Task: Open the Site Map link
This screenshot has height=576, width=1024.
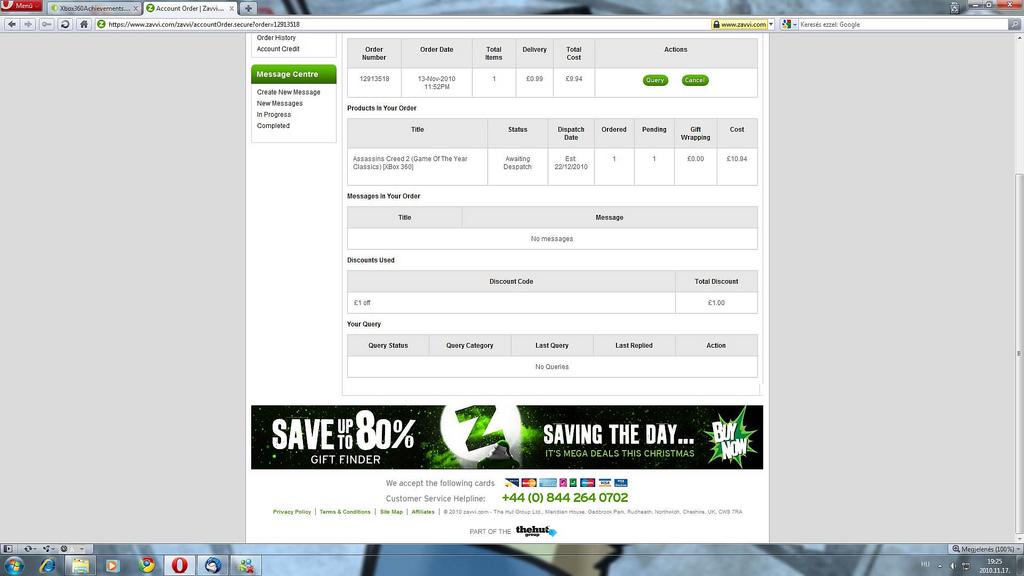Action: point(391,512)
